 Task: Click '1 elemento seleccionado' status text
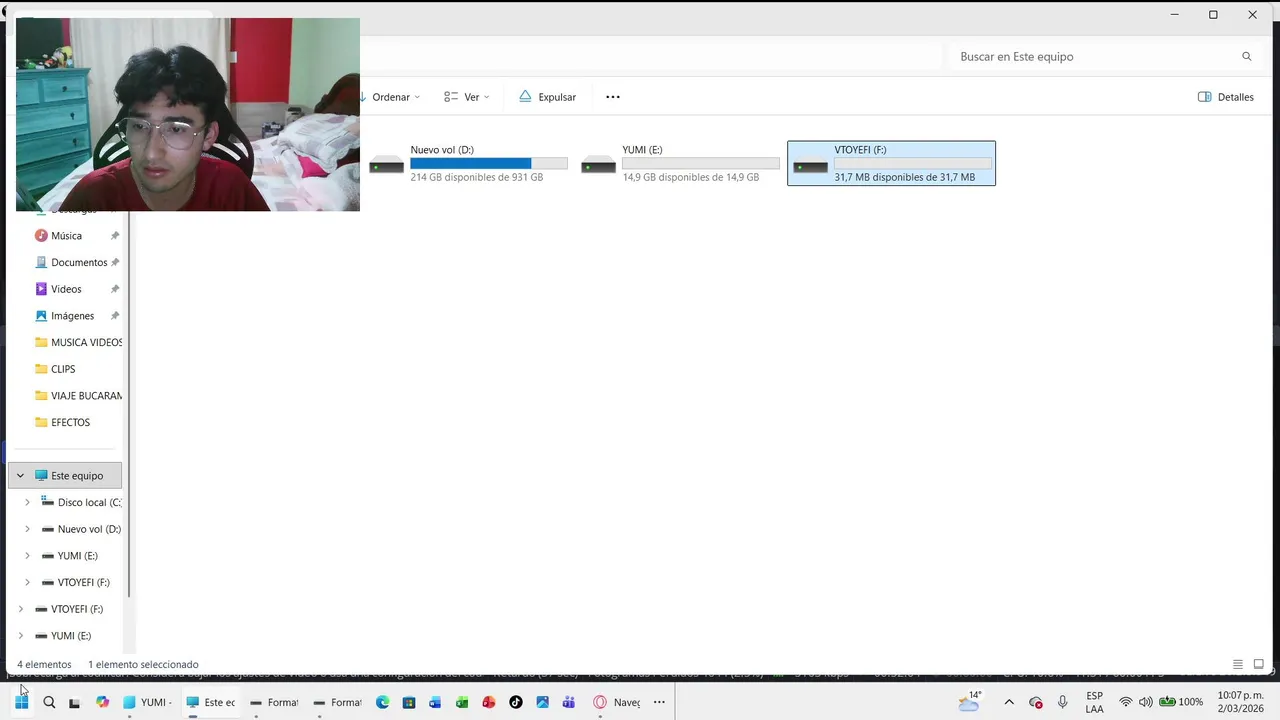click(143, 664)
